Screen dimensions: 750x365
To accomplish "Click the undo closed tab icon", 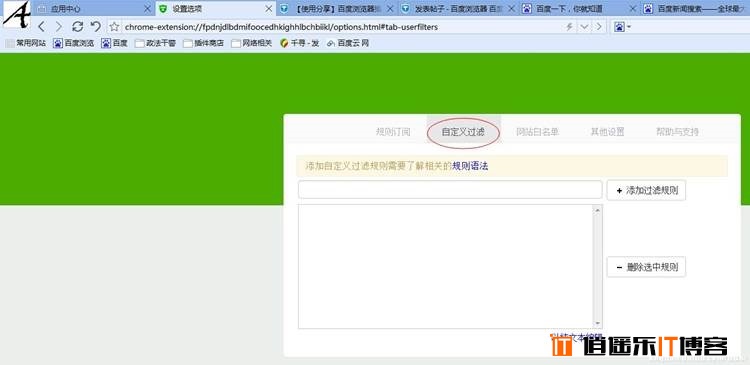I will click(96, 27).
